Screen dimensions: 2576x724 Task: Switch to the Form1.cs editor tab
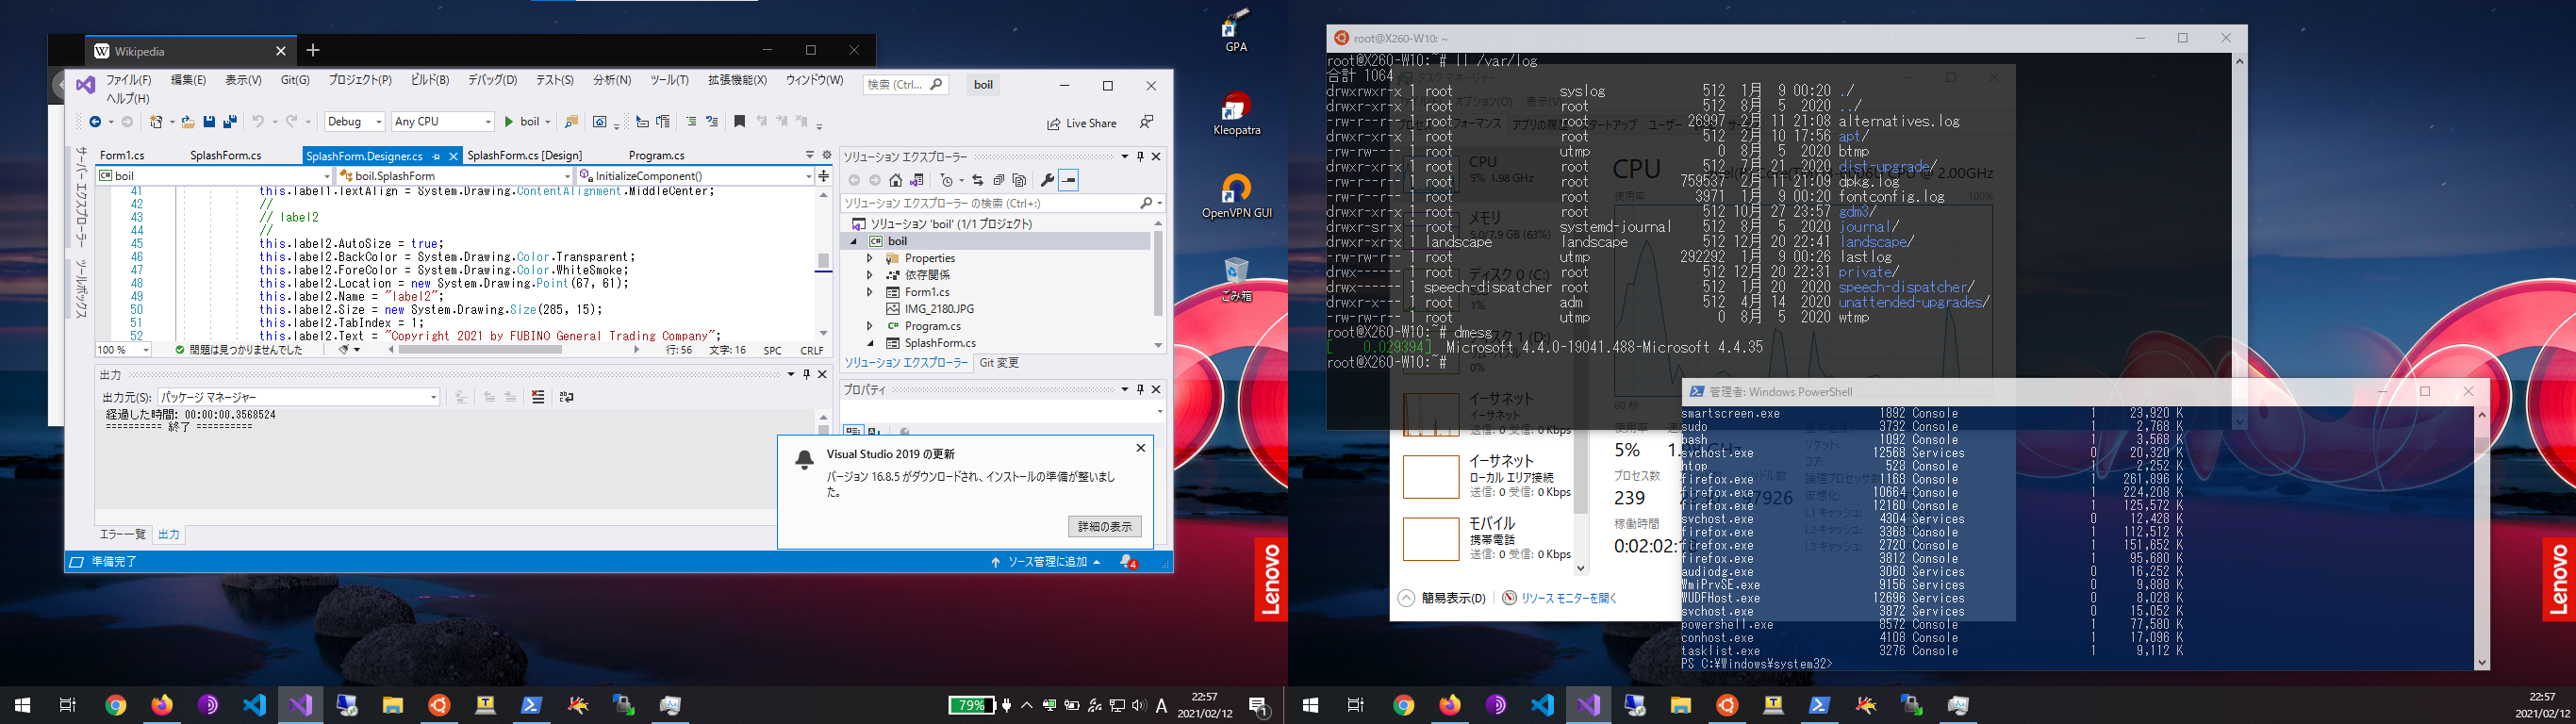[x=122, y=155]
